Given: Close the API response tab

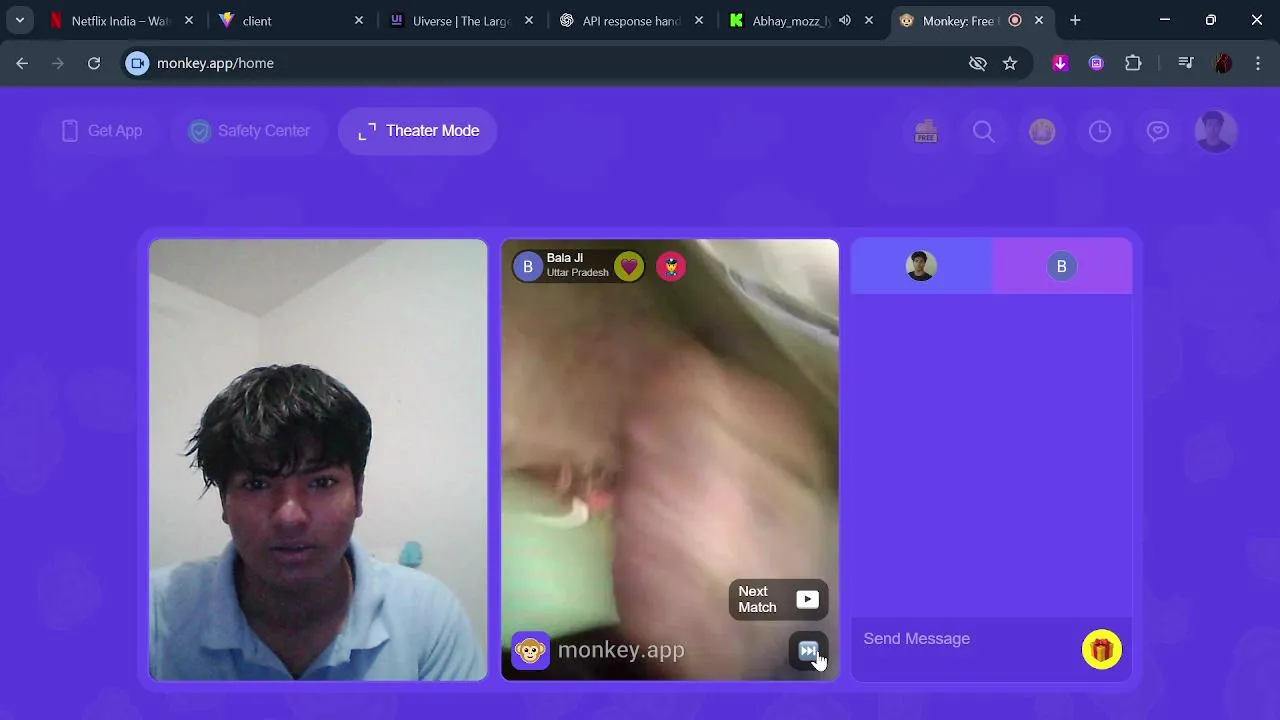Looking at the screenshot, I should click(x=699, y=20).
